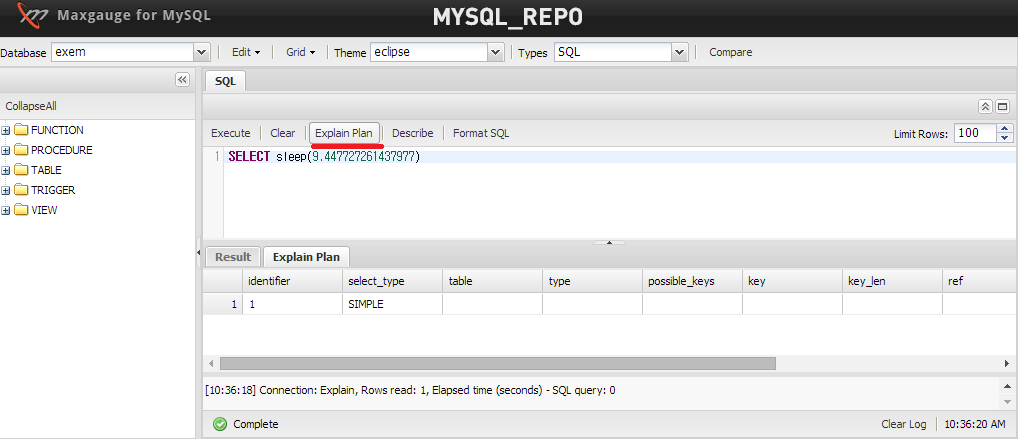Select the SQL tab

(225, 81)
